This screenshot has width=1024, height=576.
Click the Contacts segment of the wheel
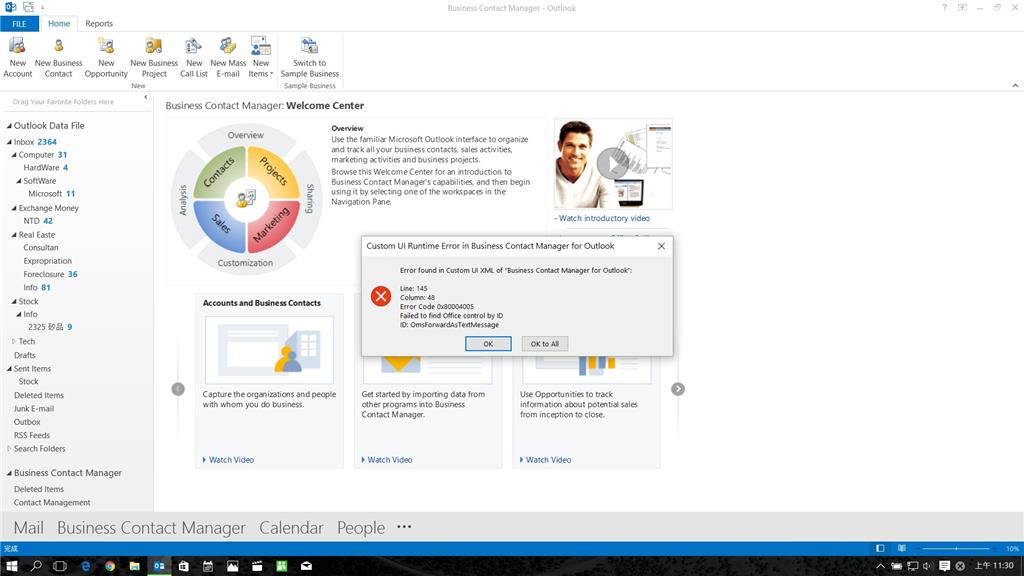click(x=219, y=172)
